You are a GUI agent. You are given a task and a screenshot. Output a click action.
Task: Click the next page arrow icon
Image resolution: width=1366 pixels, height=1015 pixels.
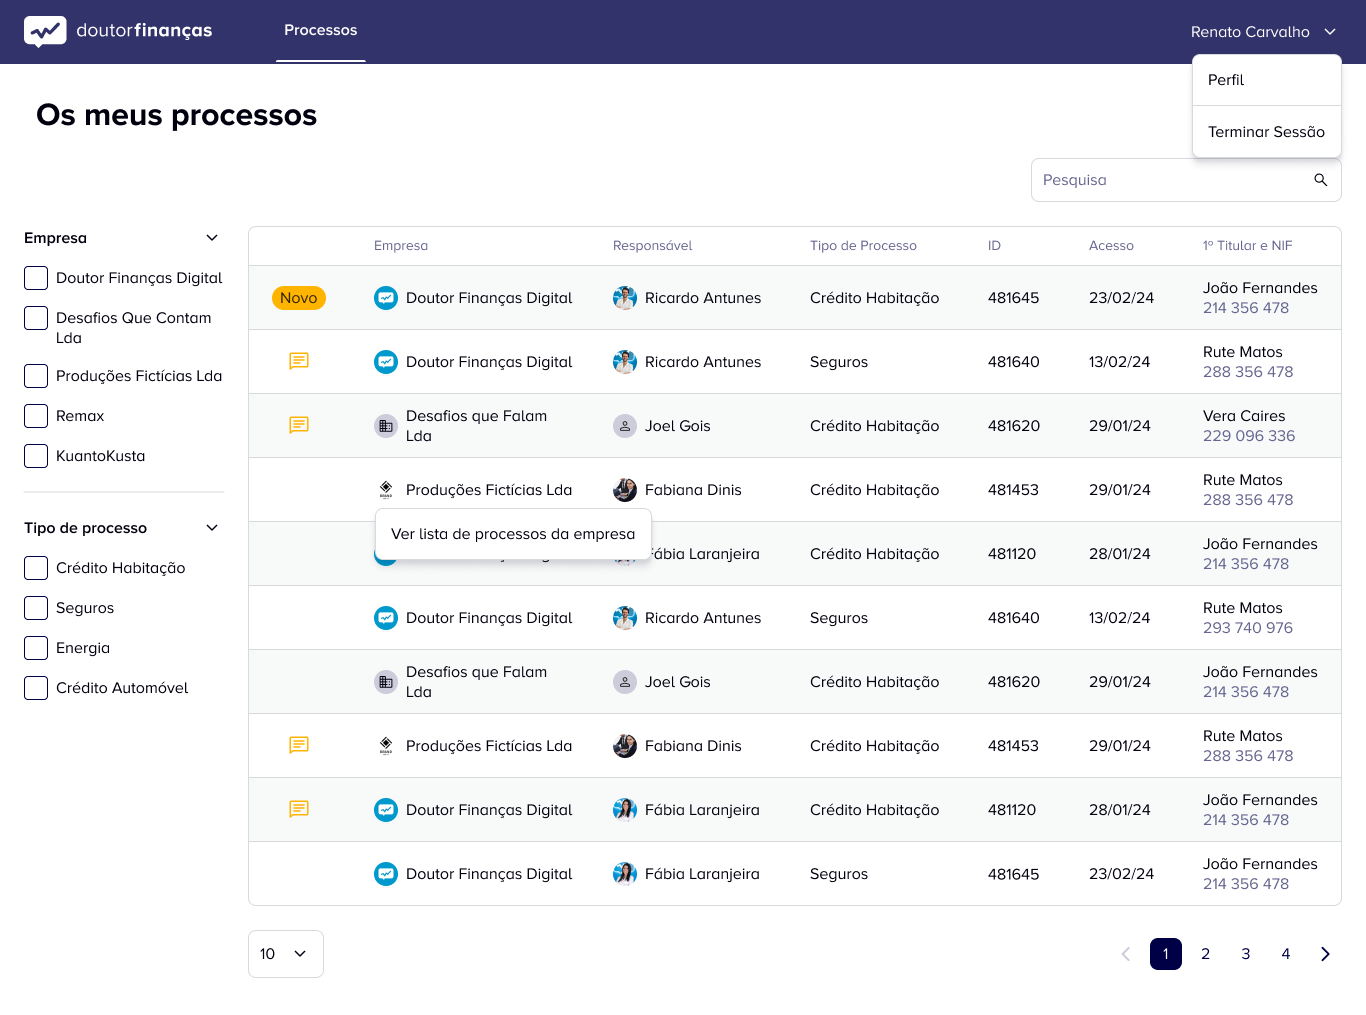pos(1325,954)
